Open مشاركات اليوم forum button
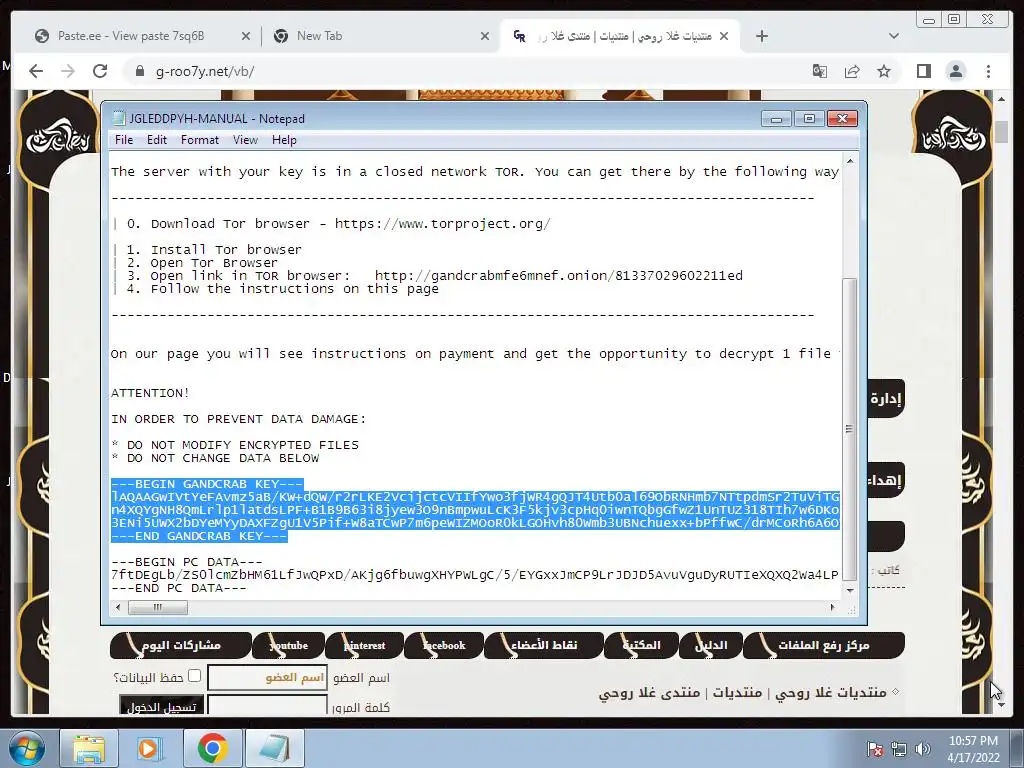The height and width of the screenshot is (768, 1024). (x=181, y=645)
